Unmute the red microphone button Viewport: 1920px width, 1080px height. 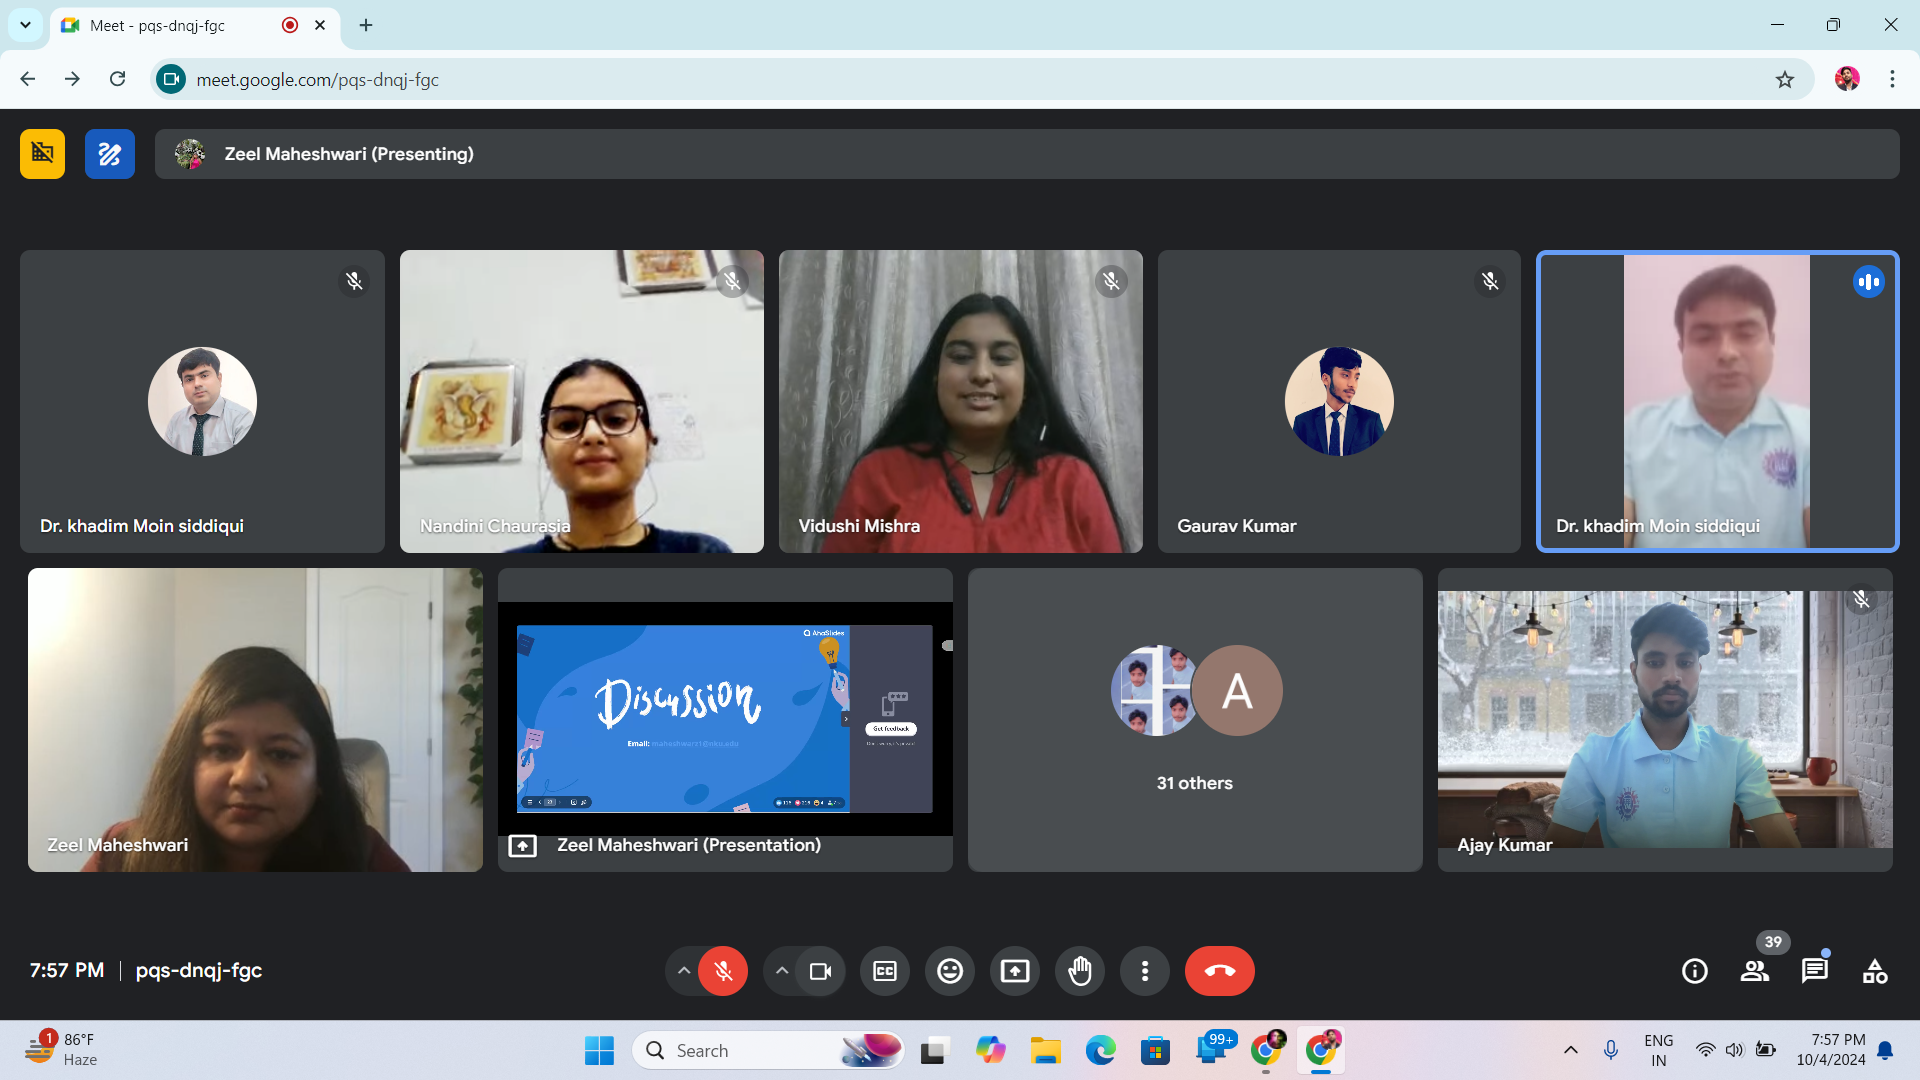[x=723, y=971]
